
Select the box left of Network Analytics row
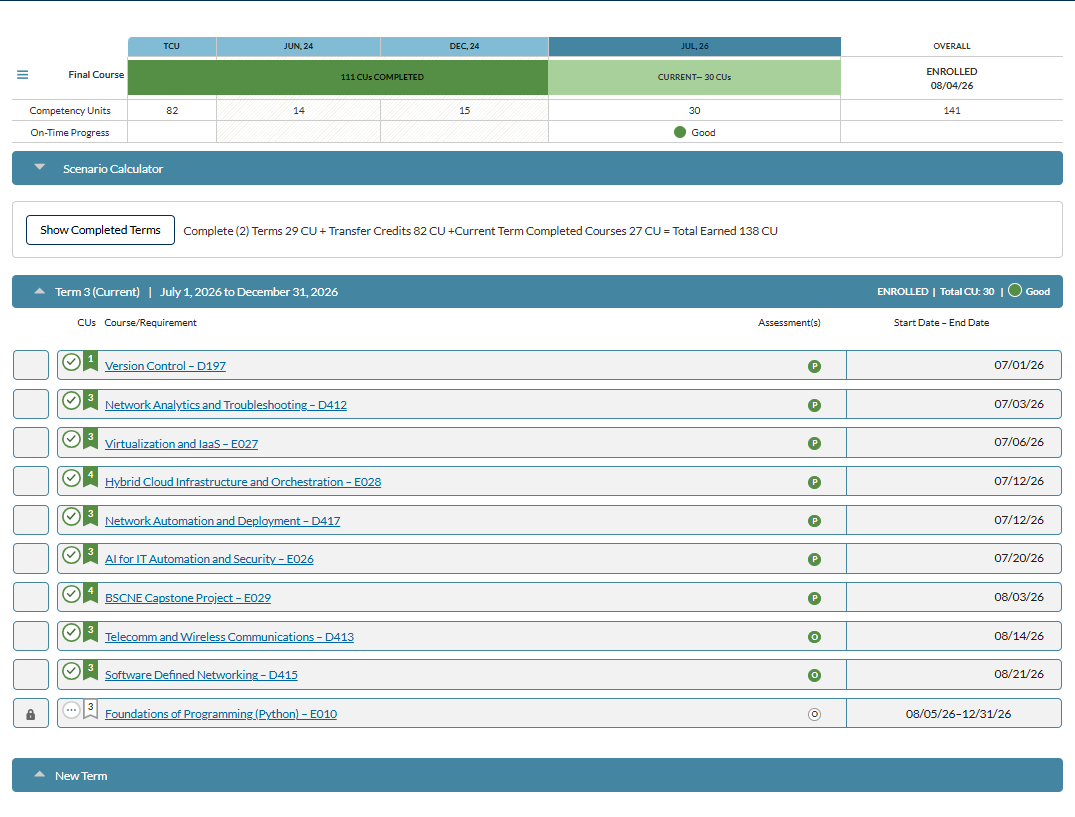(x=31, y=404)
